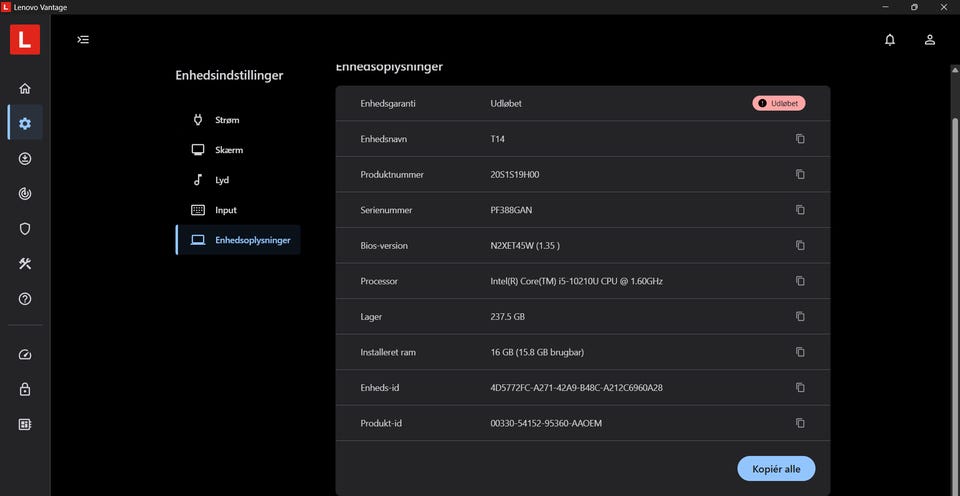The height and width of the screenshot is (496, 960).
Task: Click the Intel Core i5-10210U processor text
Action: click(x=577, y=281)
